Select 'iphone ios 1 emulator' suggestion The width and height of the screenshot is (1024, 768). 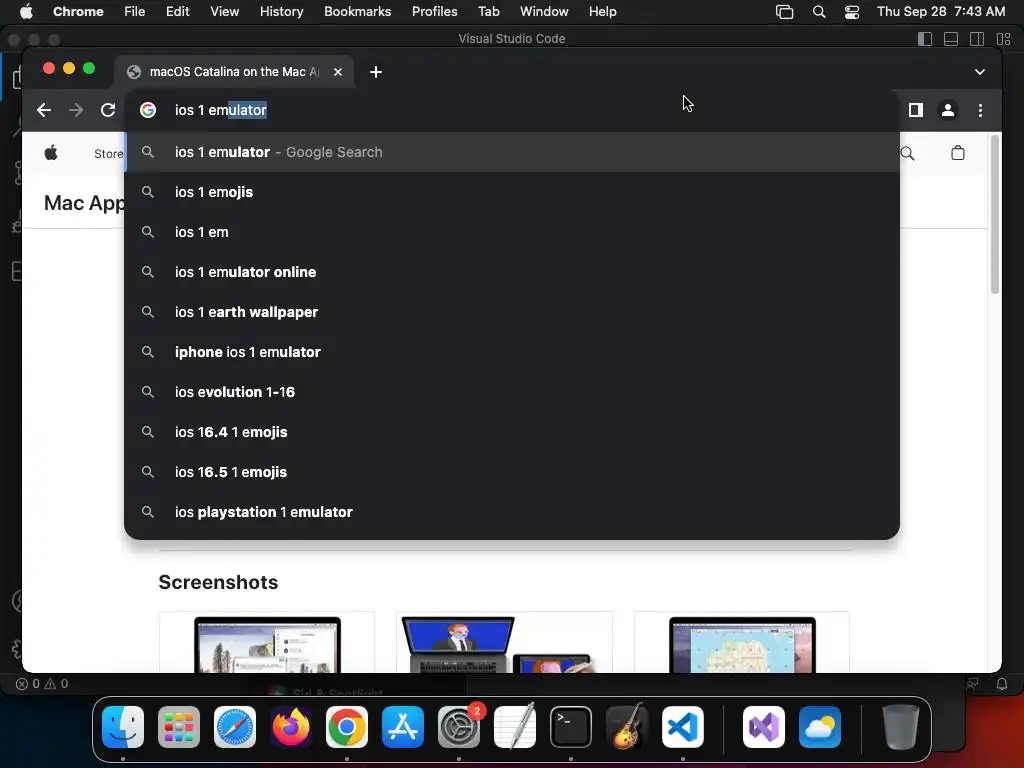tap(512, 352)
